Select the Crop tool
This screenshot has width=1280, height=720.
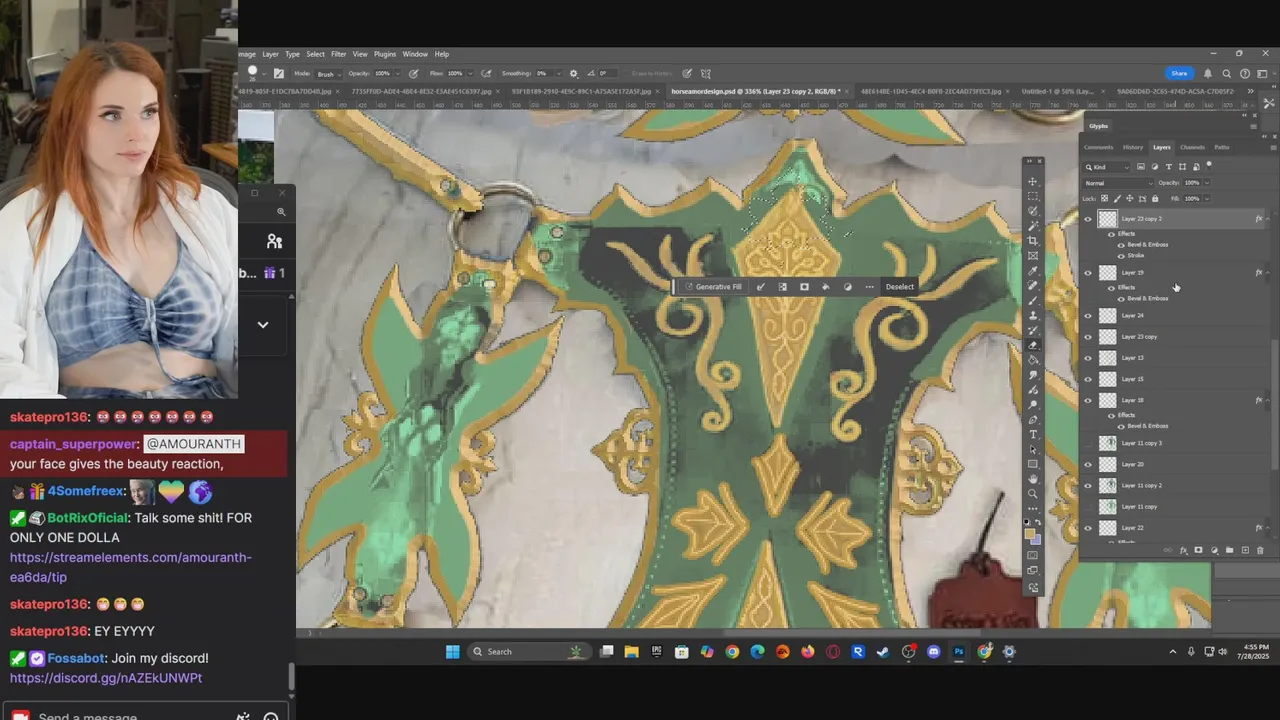click(1033, 240)
